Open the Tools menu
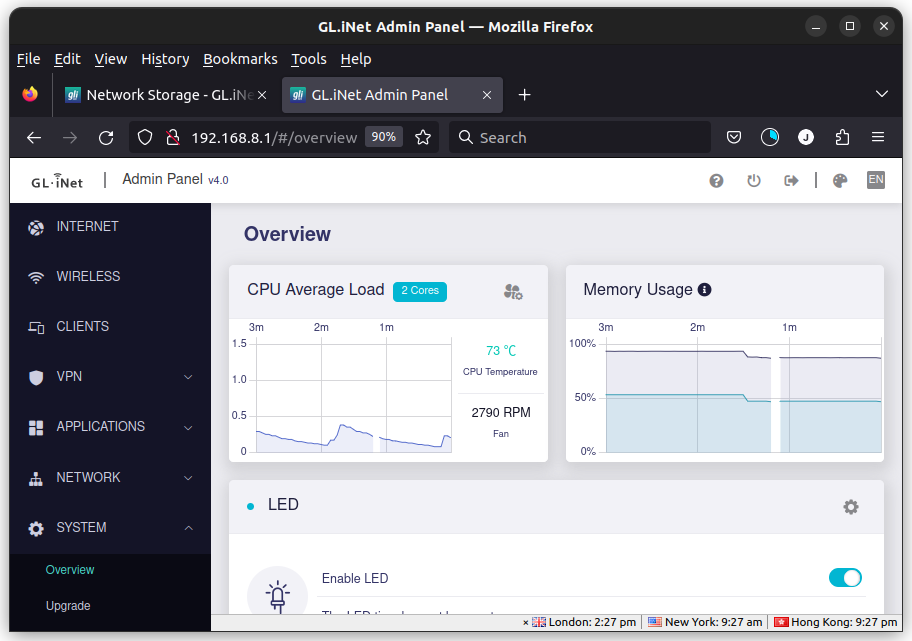 click(x=309, y=59)
